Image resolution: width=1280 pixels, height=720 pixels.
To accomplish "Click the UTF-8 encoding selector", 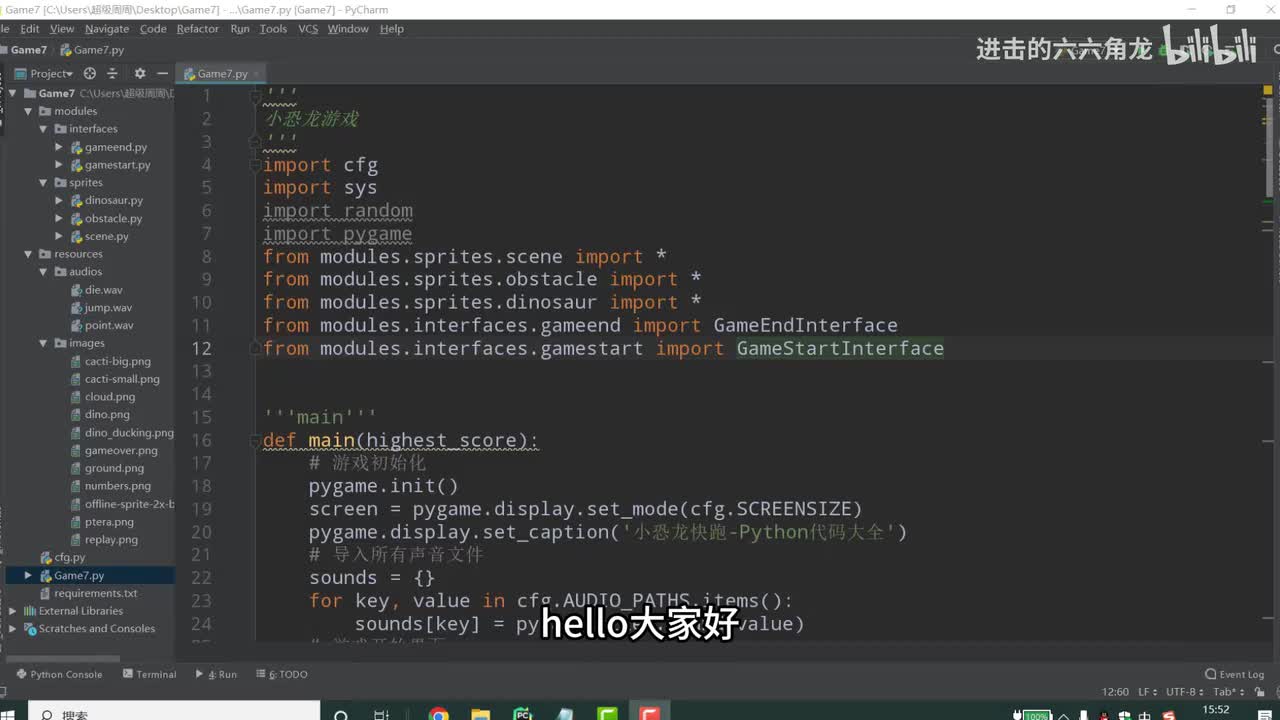I will pos(1183,692).
